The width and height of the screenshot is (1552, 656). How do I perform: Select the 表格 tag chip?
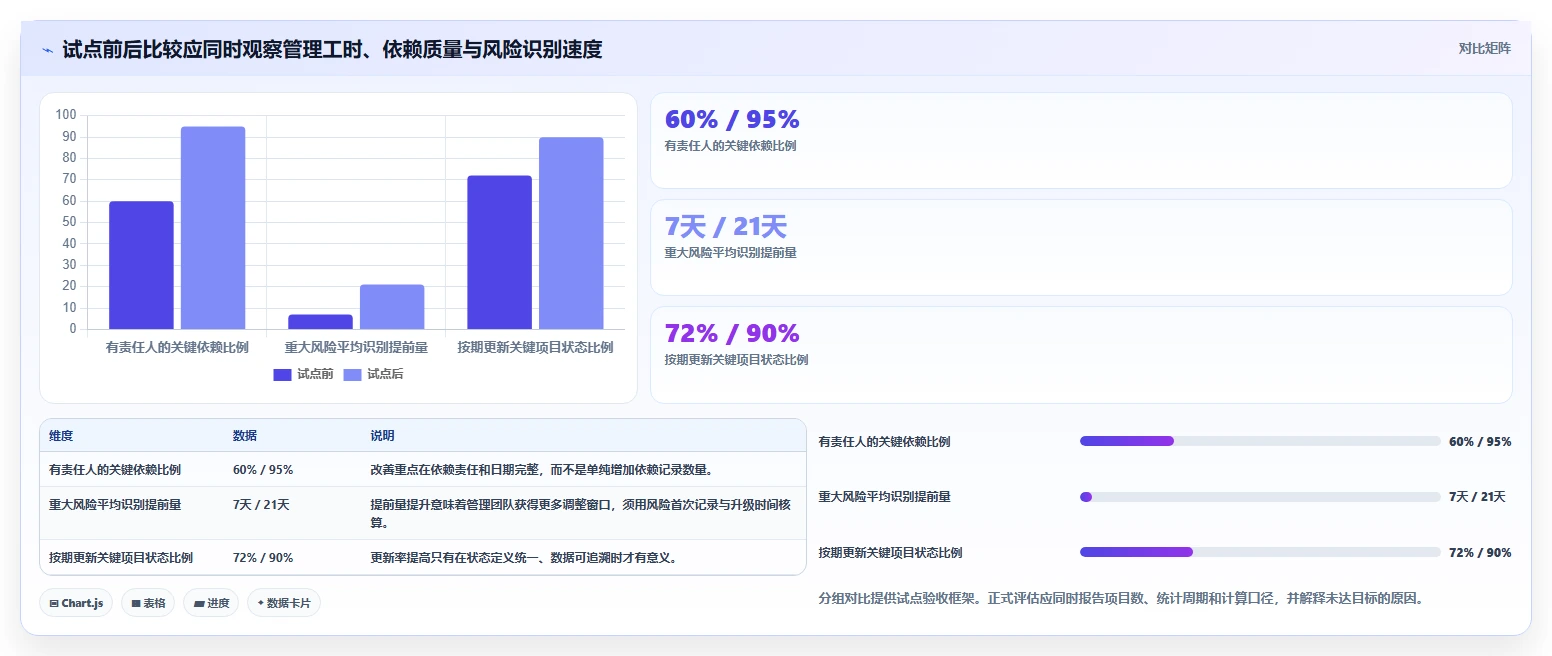point(148,603)
